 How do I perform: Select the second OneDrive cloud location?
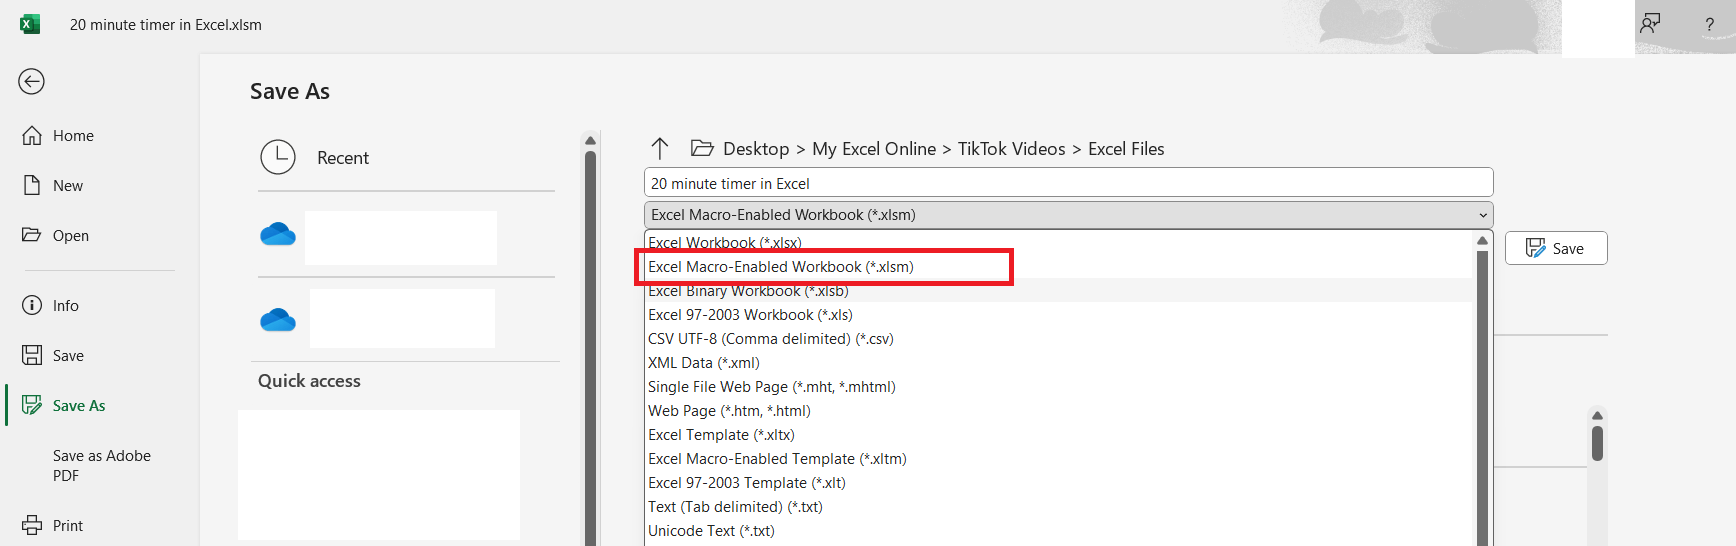[x=278, y=320]
